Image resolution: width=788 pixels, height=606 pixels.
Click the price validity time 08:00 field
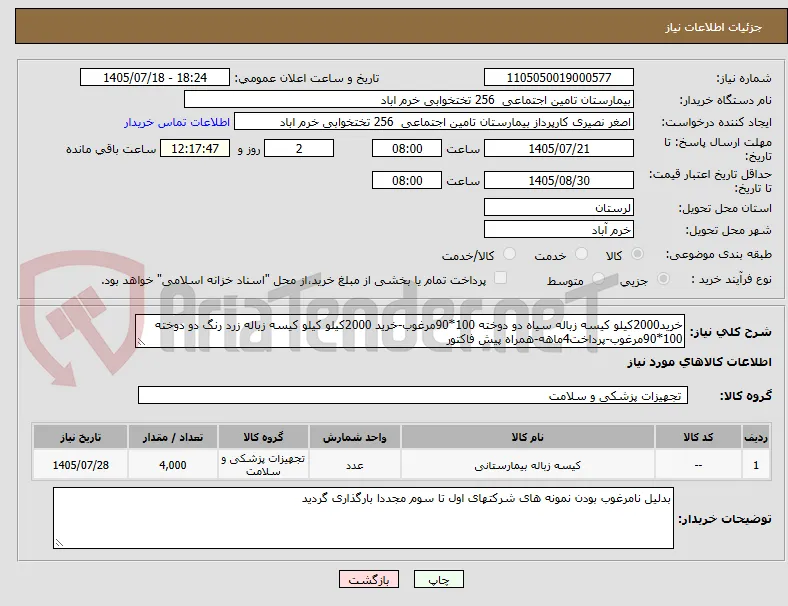pos(407,180)
